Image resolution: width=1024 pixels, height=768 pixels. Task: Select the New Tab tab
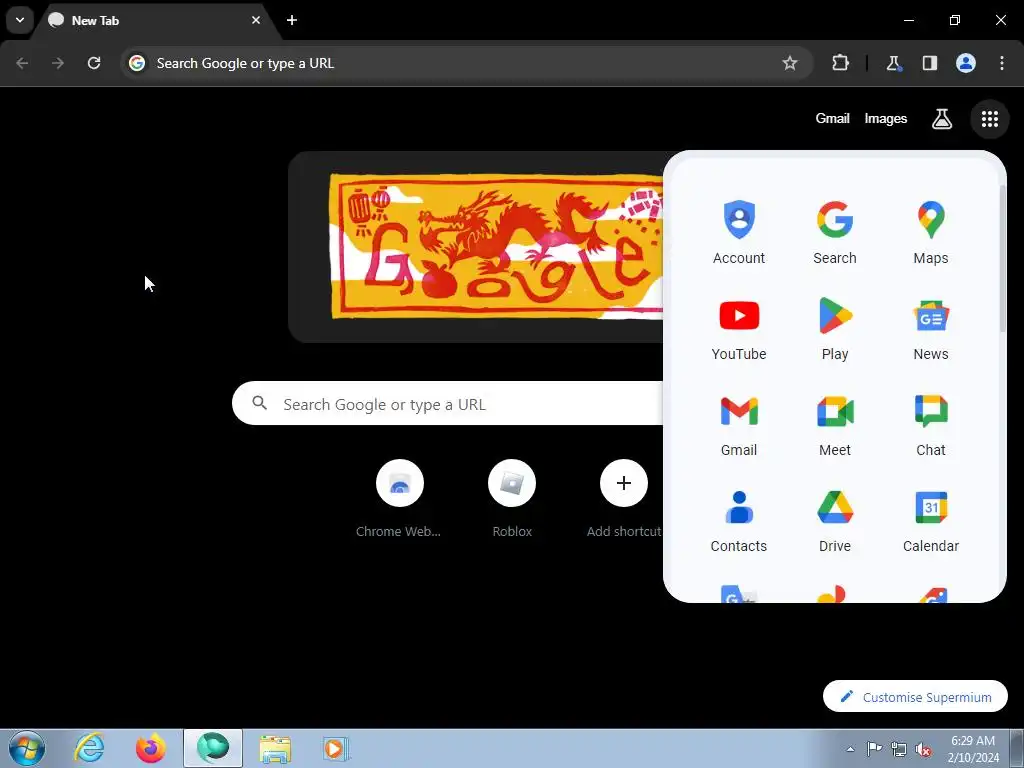point(153,20)
